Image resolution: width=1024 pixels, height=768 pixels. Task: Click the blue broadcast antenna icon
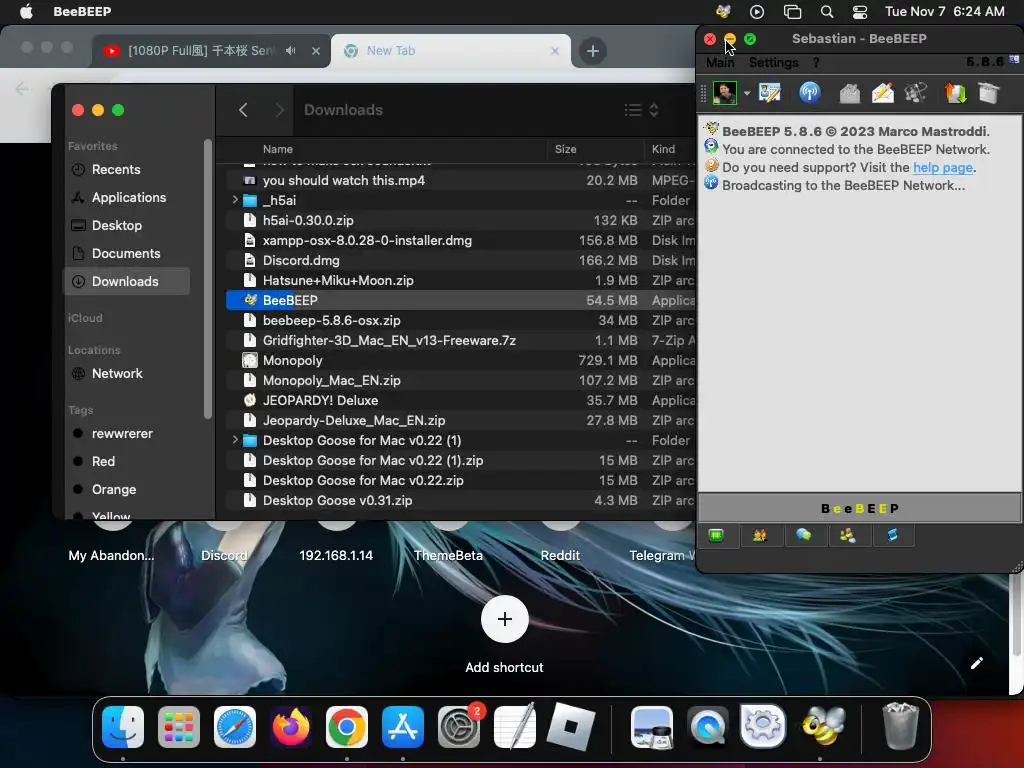point(810,93)
